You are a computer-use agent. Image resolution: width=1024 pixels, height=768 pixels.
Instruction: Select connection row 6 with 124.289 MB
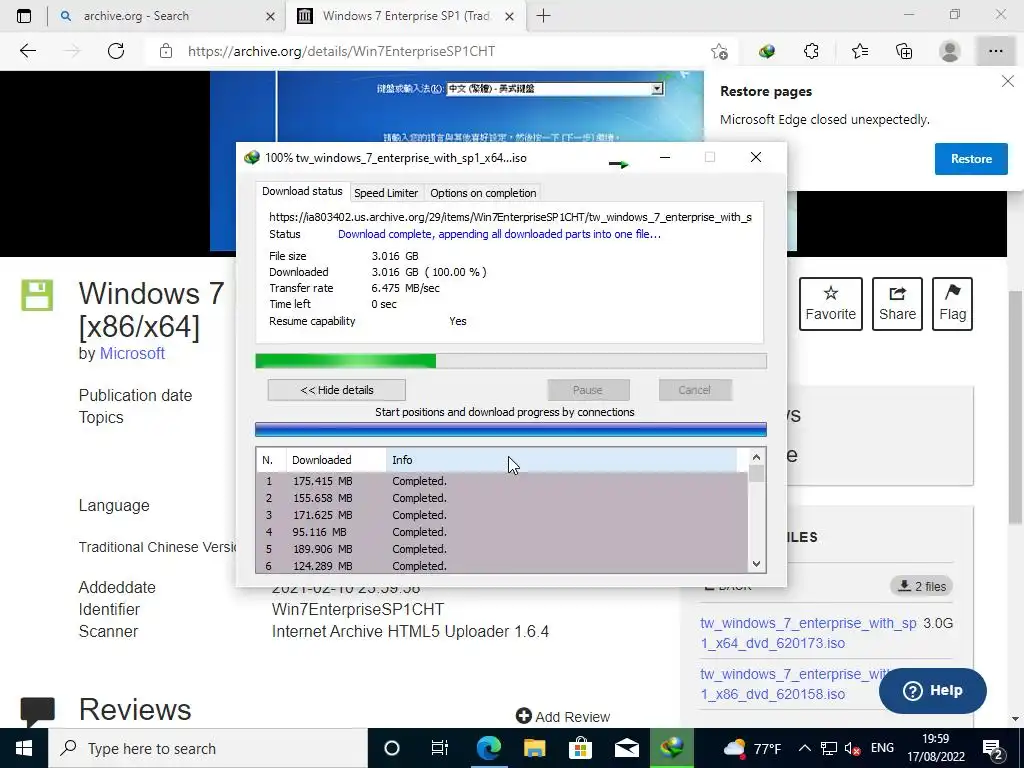point(502,565)
